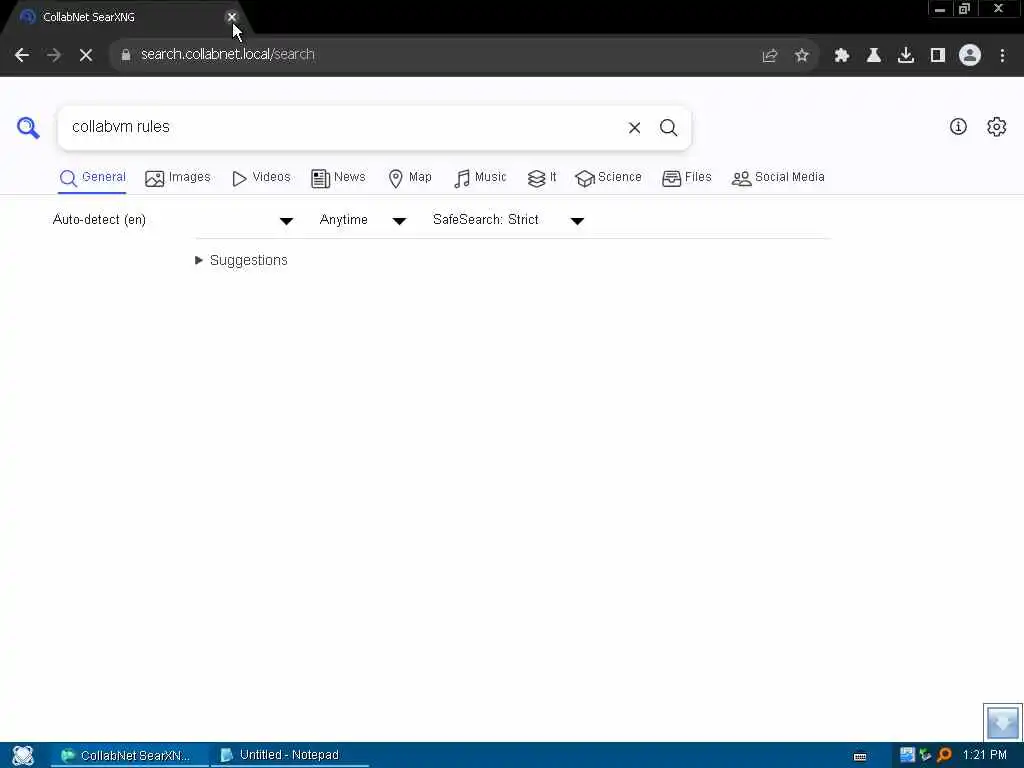
Task: Switch to the Music category
Action: [480, 178]
